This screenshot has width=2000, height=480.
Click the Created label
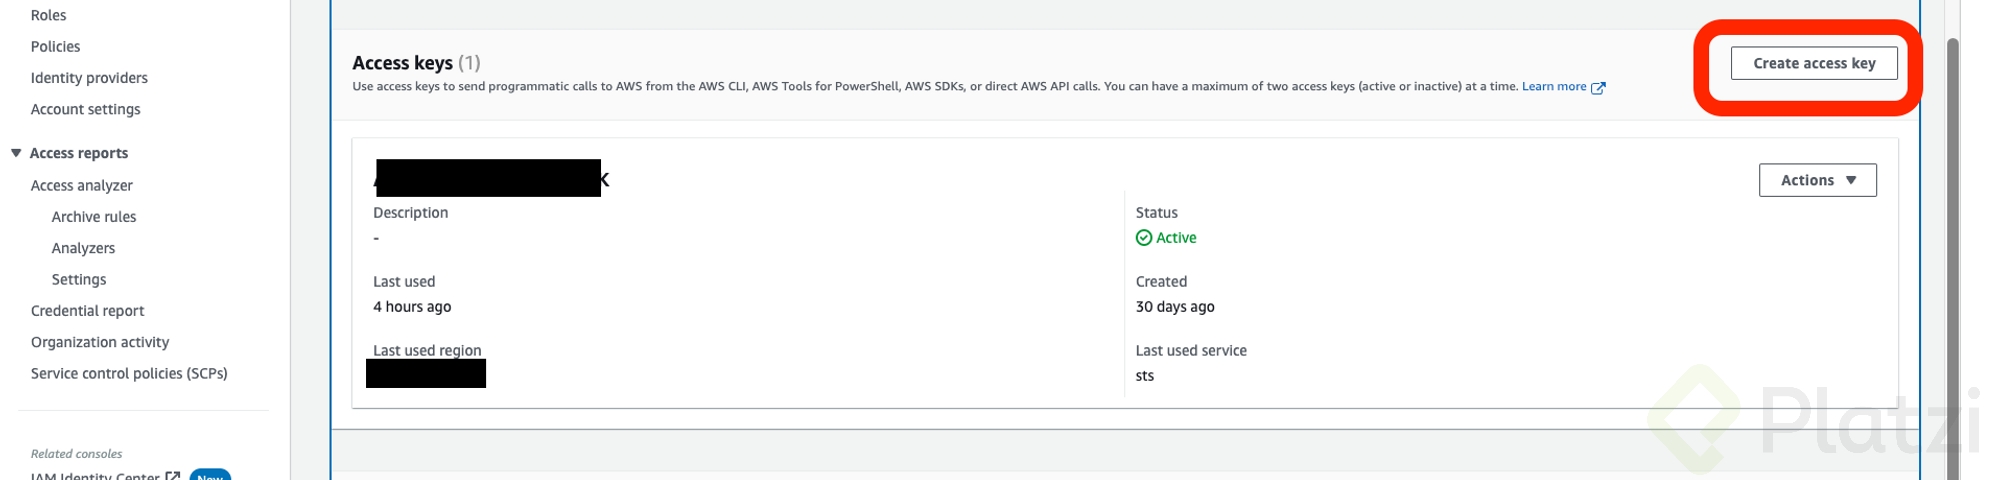coord(1161,282)
